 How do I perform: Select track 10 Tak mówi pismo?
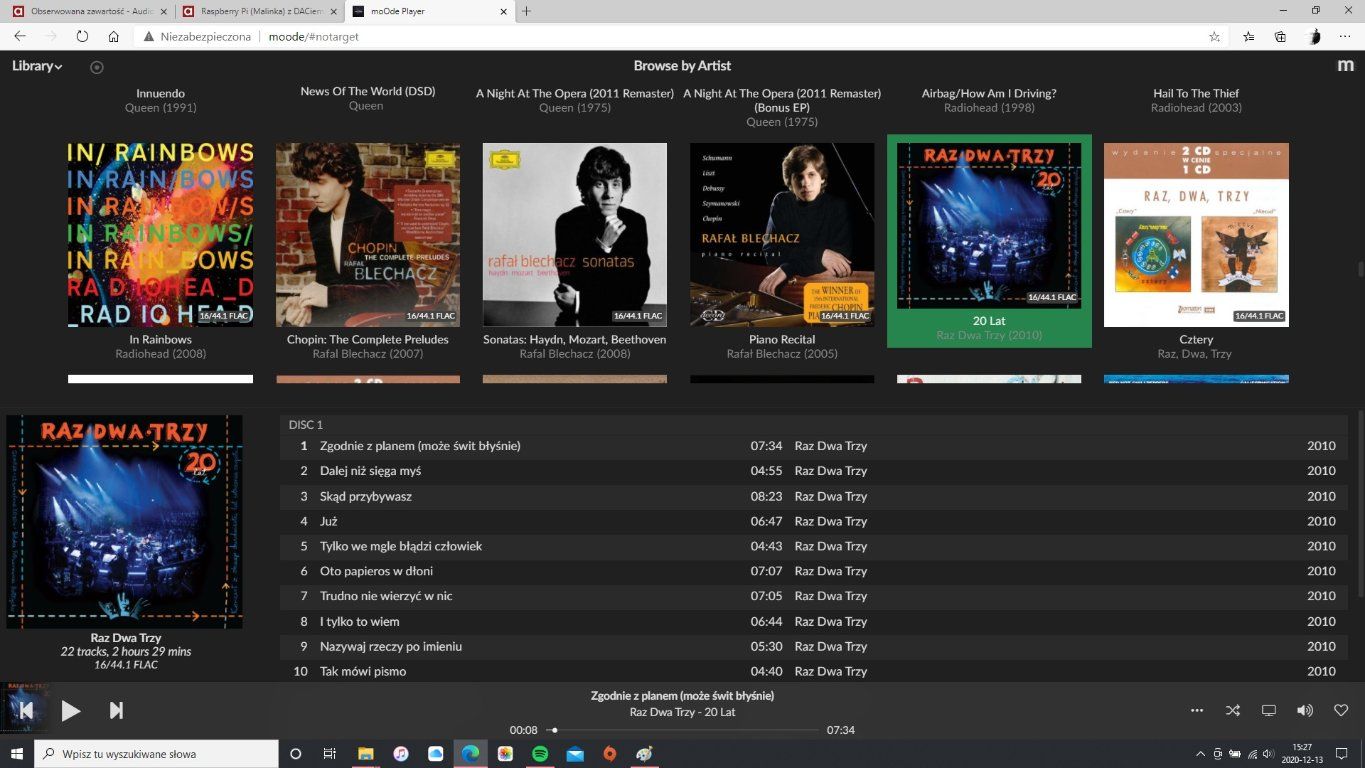813,671
